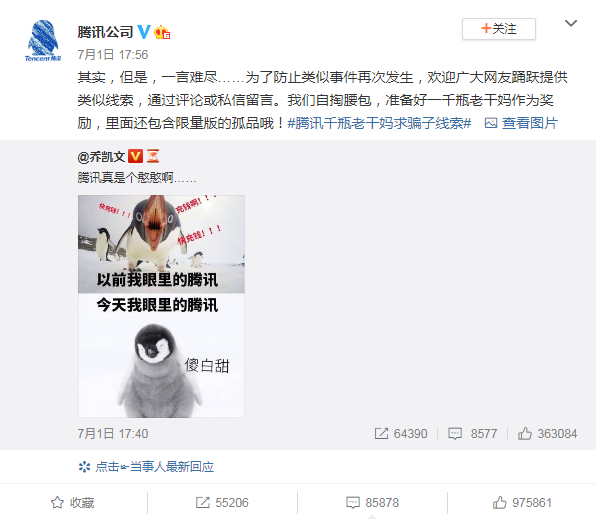
Task: Like the original post with 363084 likes
Action: click(x=547, y=433)
